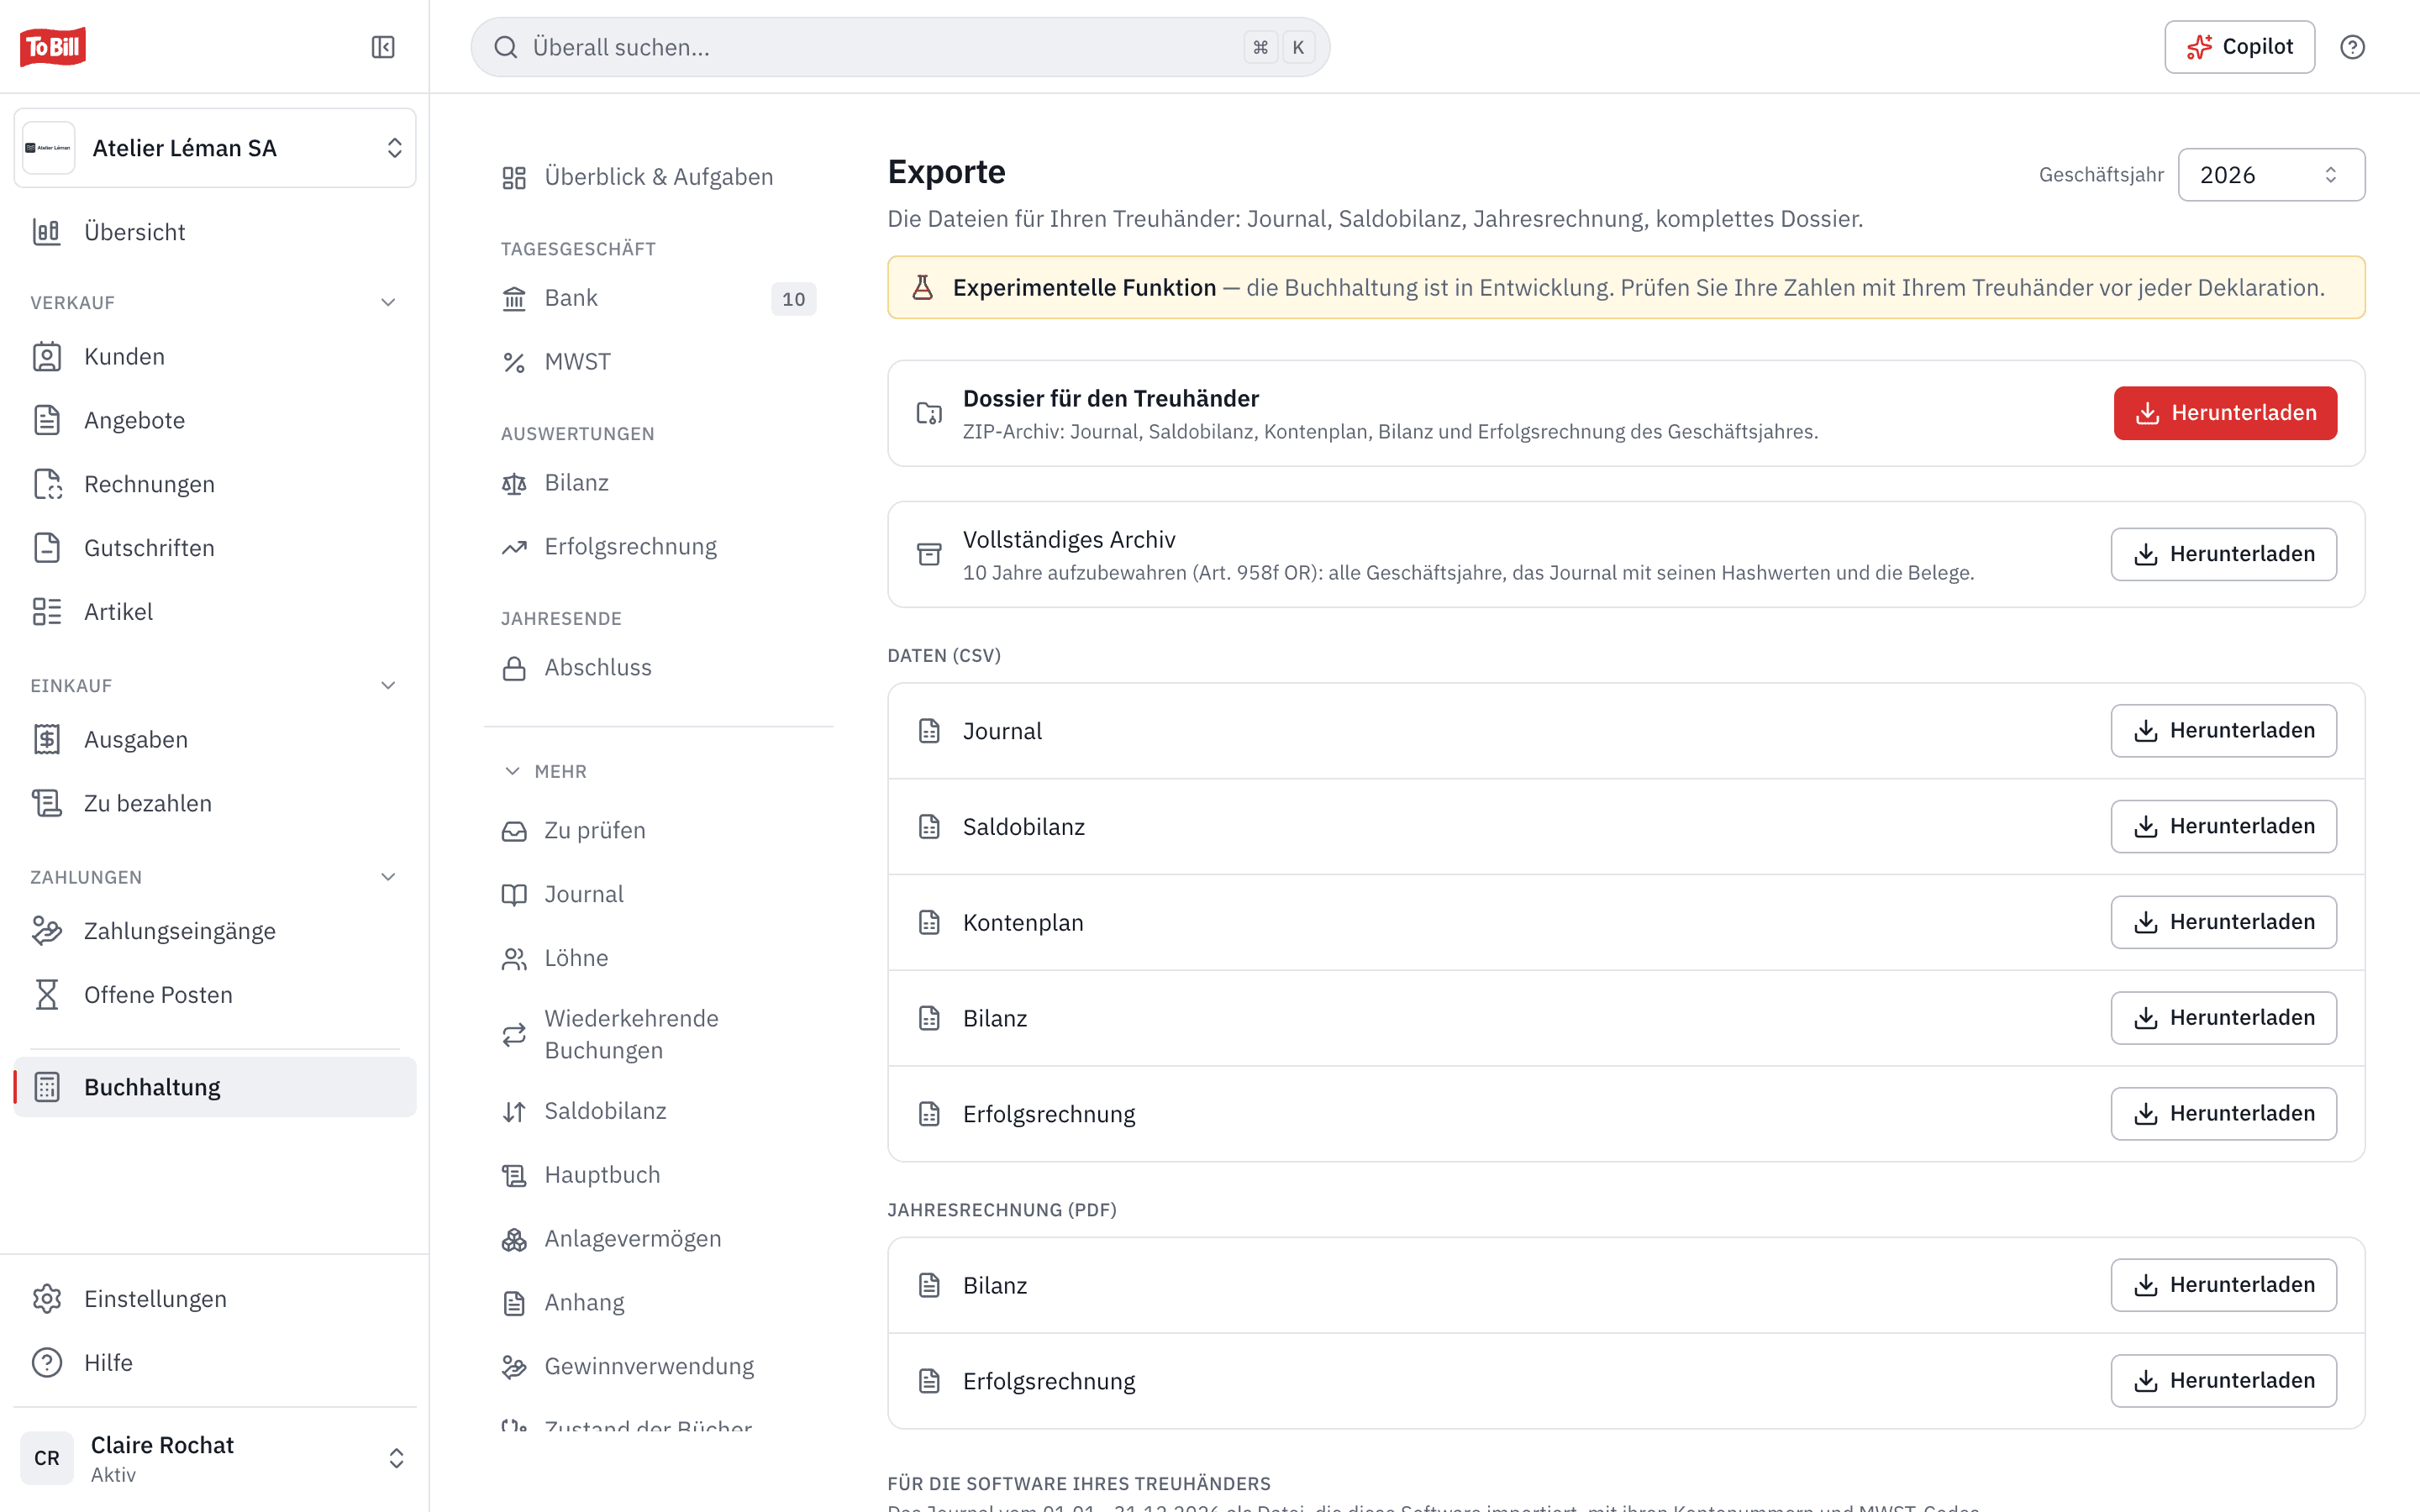
Task: Open Artikel section
Action: click(215, 612)
